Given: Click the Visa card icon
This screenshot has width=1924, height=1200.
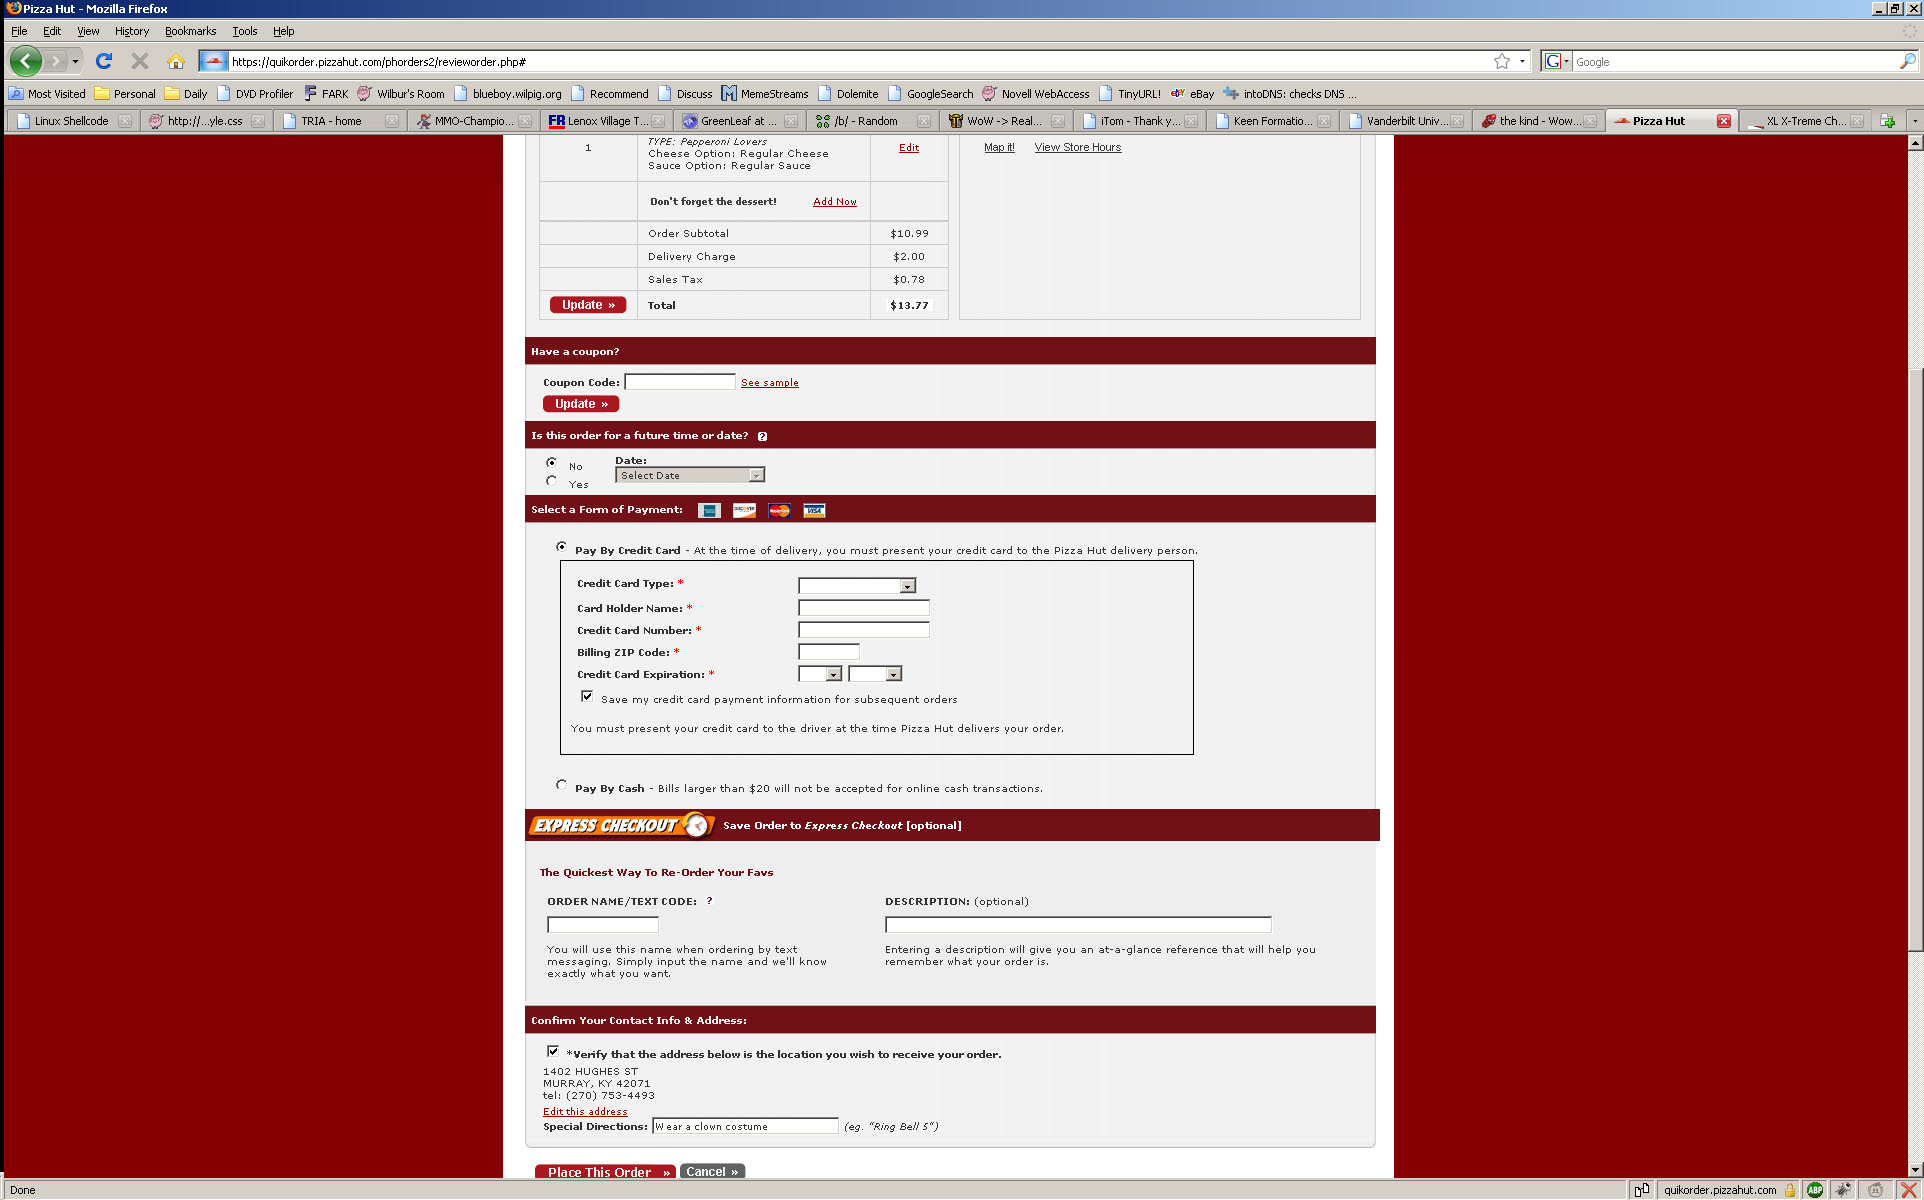Looking at the screenshot, I should pos(814,510).
